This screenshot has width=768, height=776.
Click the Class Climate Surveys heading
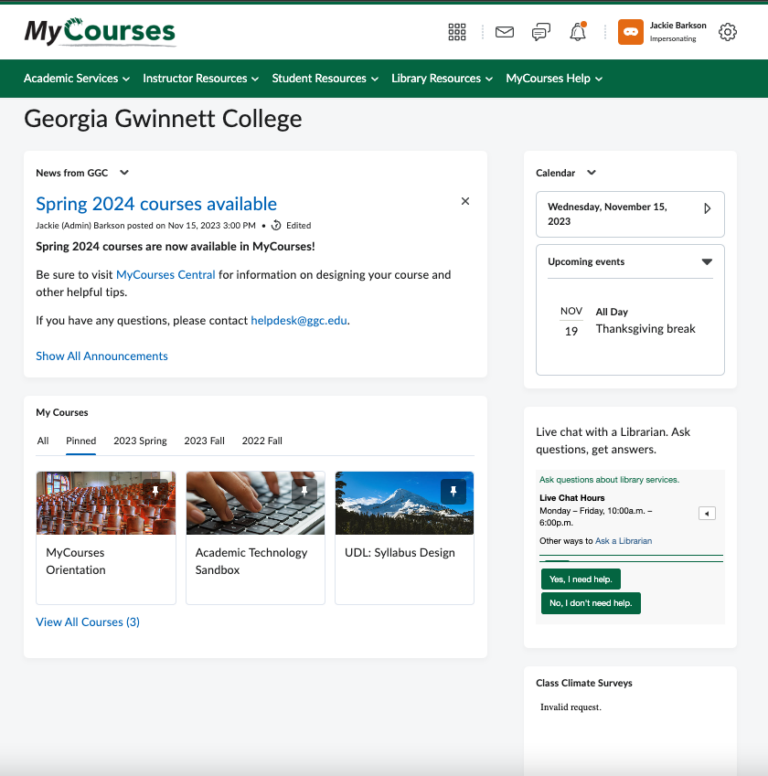point(584,683)
